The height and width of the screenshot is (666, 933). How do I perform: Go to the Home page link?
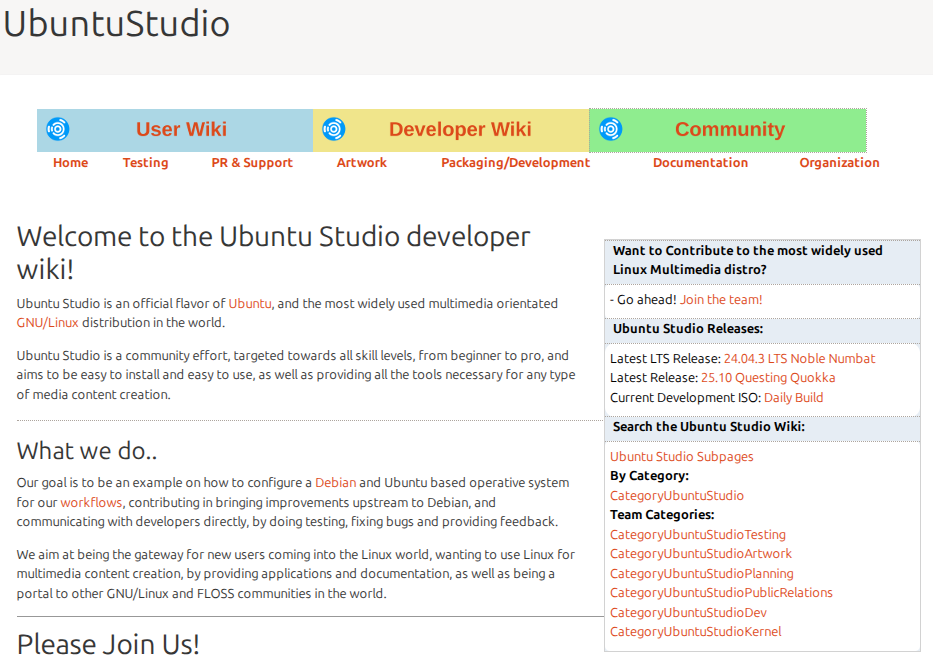coord(70,162)
